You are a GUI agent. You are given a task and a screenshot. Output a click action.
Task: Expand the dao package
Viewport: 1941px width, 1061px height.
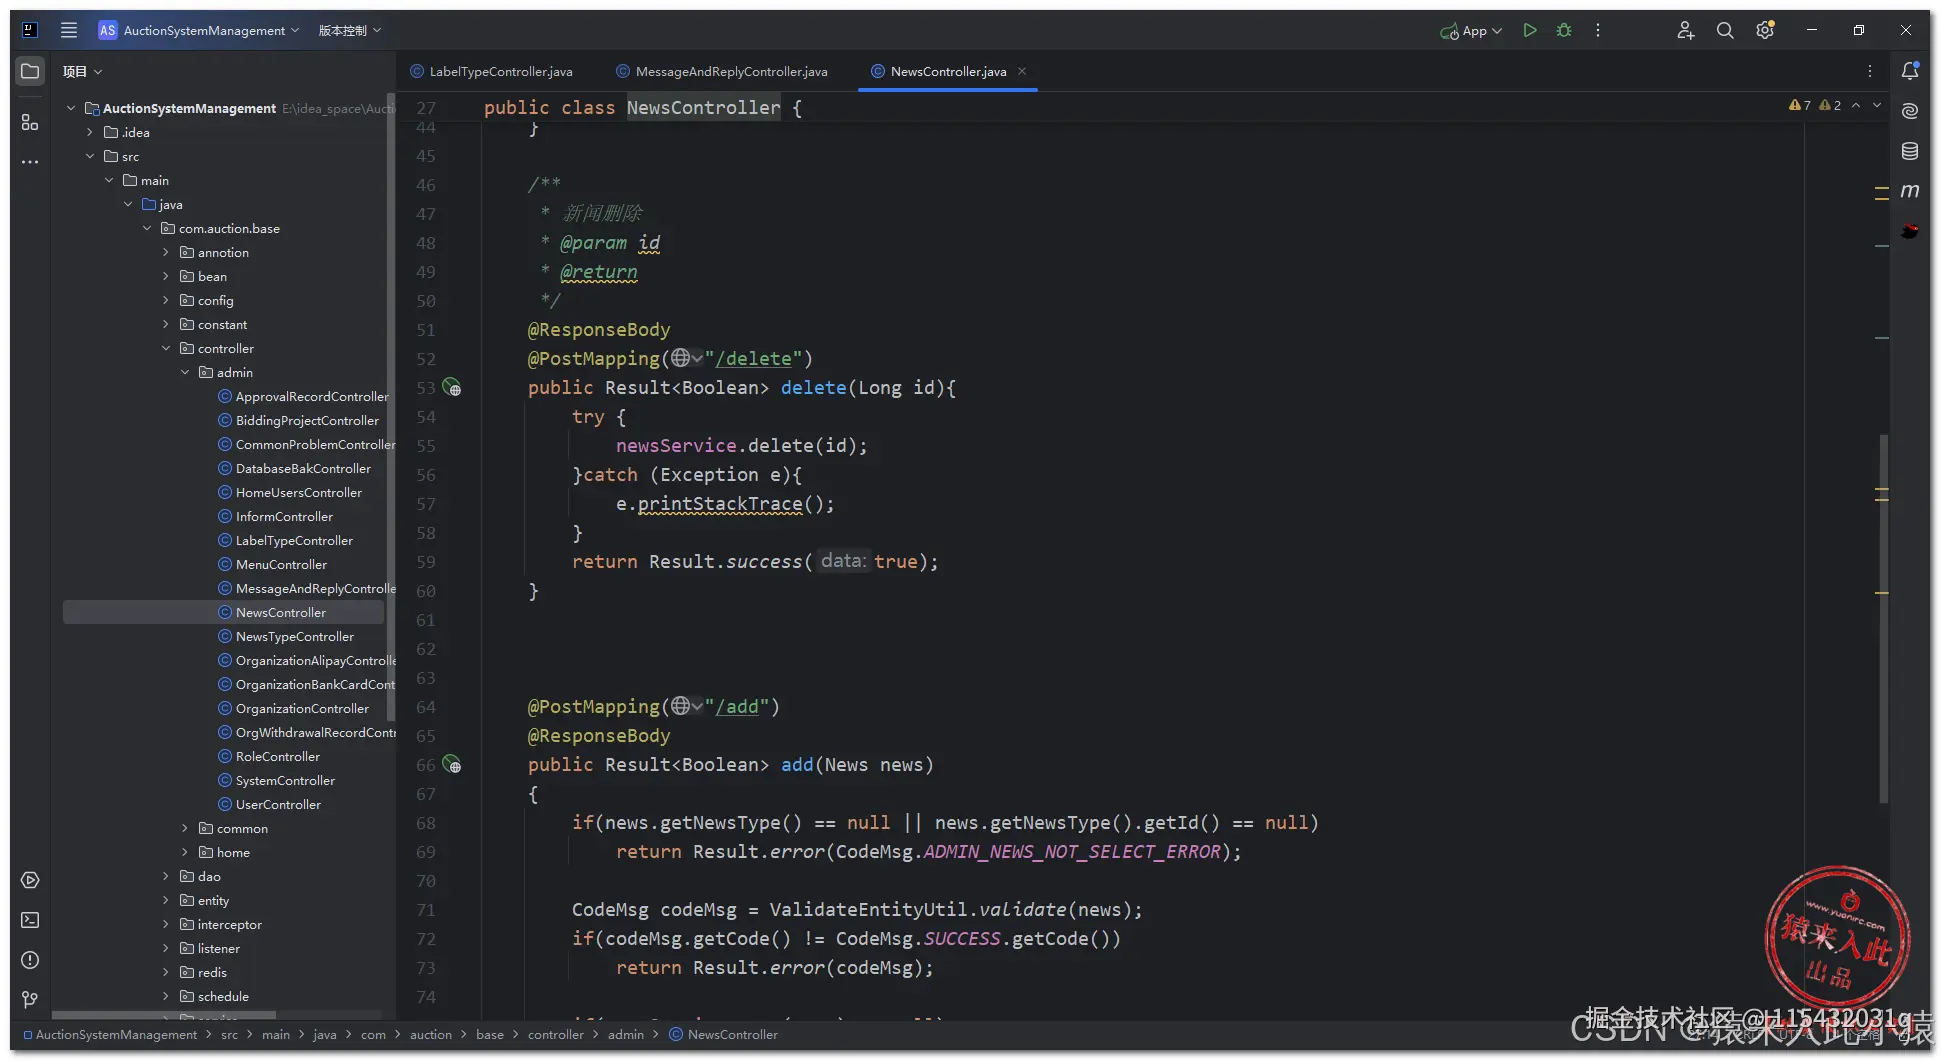166,876
